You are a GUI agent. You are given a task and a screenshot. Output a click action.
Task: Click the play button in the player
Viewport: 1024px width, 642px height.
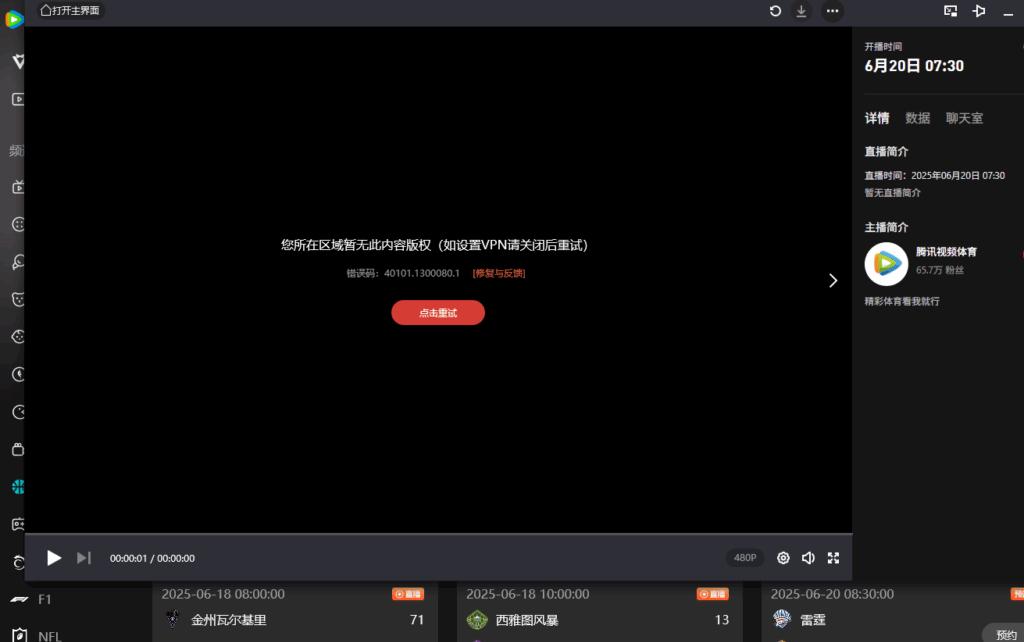pyautogui.click(x=54, y=558)
